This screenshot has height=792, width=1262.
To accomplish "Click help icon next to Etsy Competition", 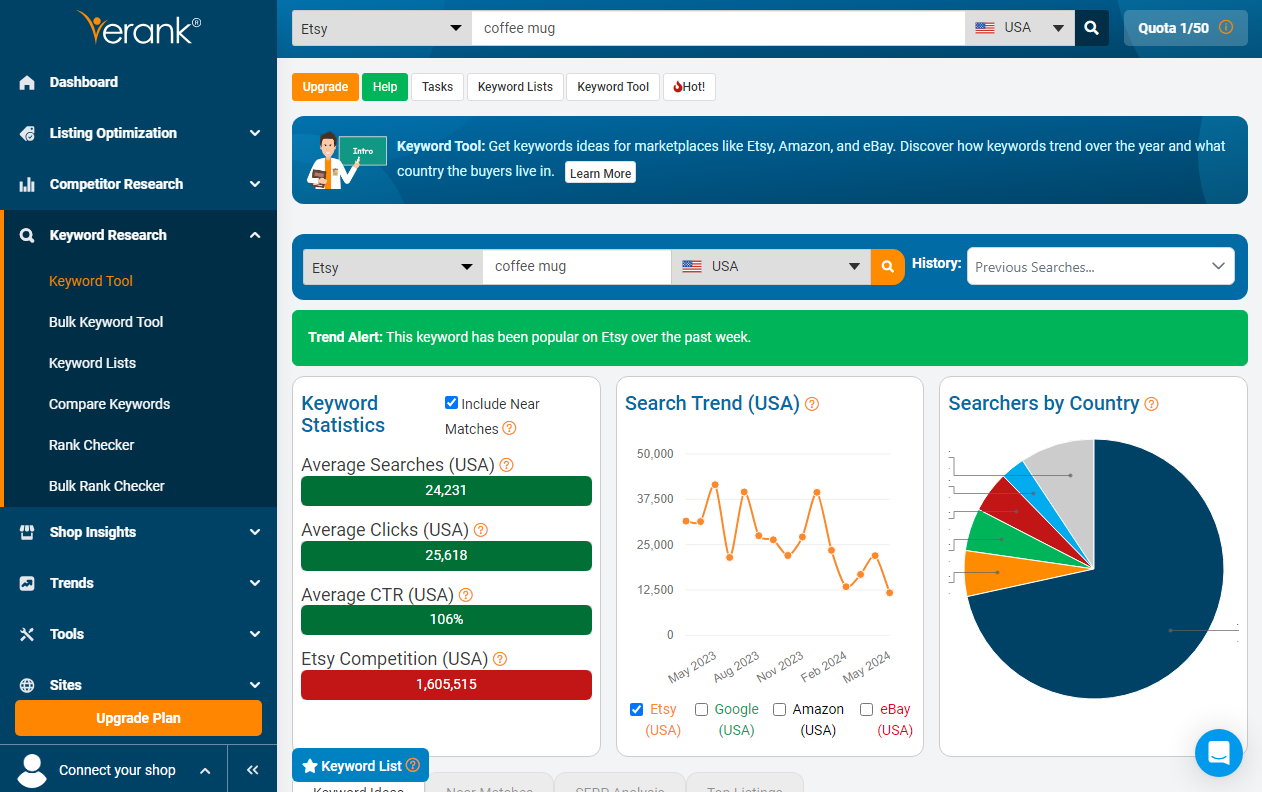I will tap(500, 659).
